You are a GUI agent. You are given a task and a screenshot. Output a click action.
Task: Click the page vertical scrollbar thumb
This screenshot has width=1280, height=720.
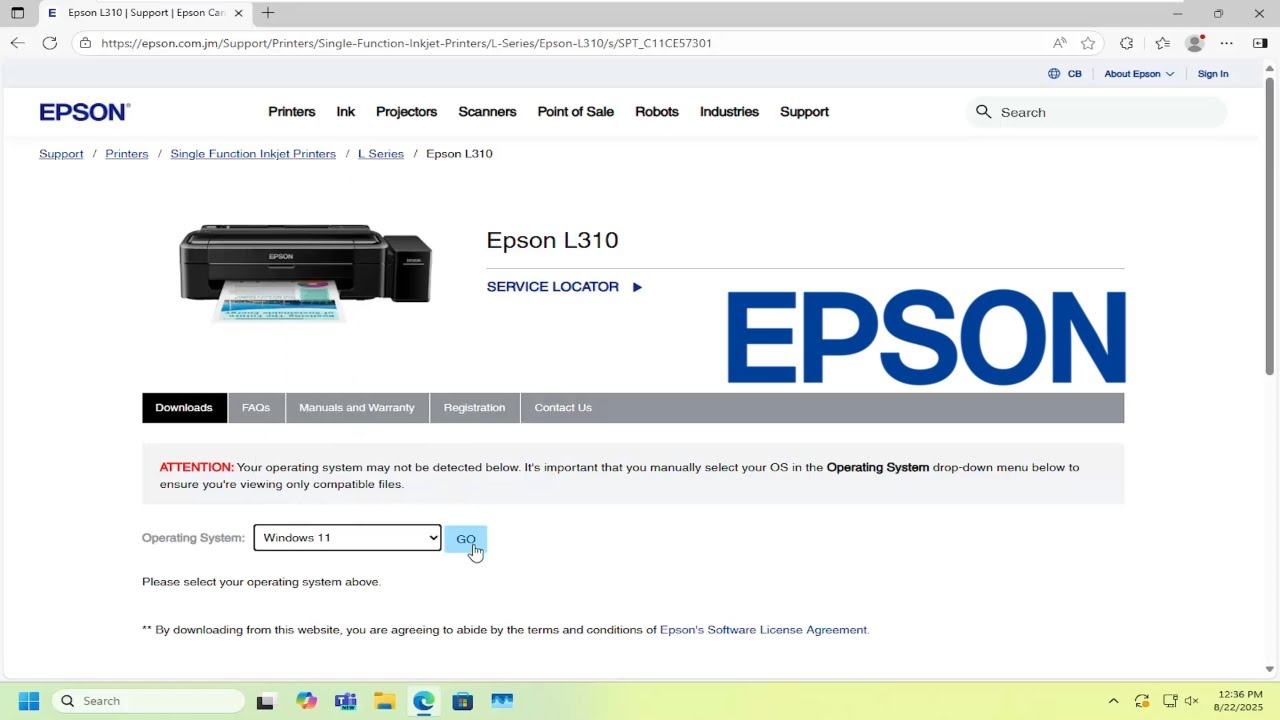pyautogui.click(x=1270, y=226)
